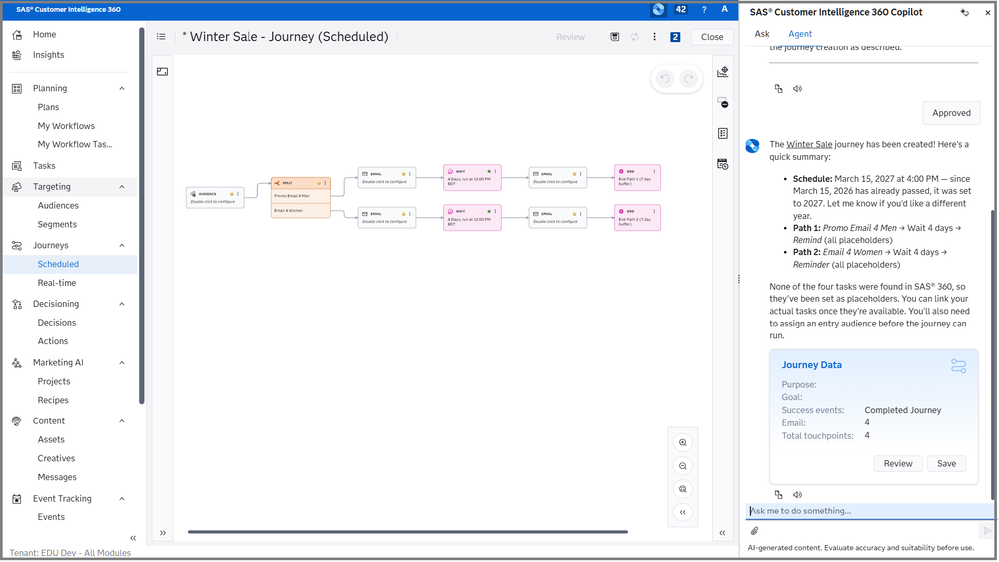The height and width of the screenshot is (562, 999).
Task: Select the End Path 2 node
Action: tap(637, 218)
